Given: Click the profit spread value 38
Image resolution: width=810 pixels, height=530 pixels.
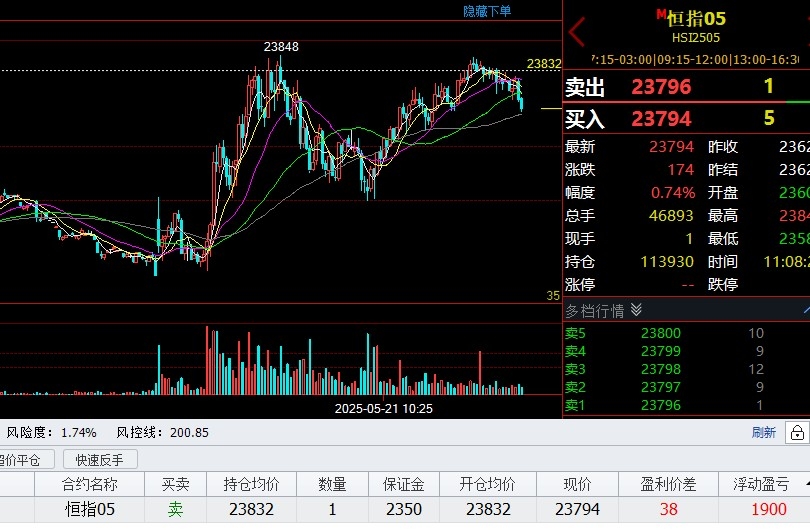Looking at the screenshot, I should (668, 509).
